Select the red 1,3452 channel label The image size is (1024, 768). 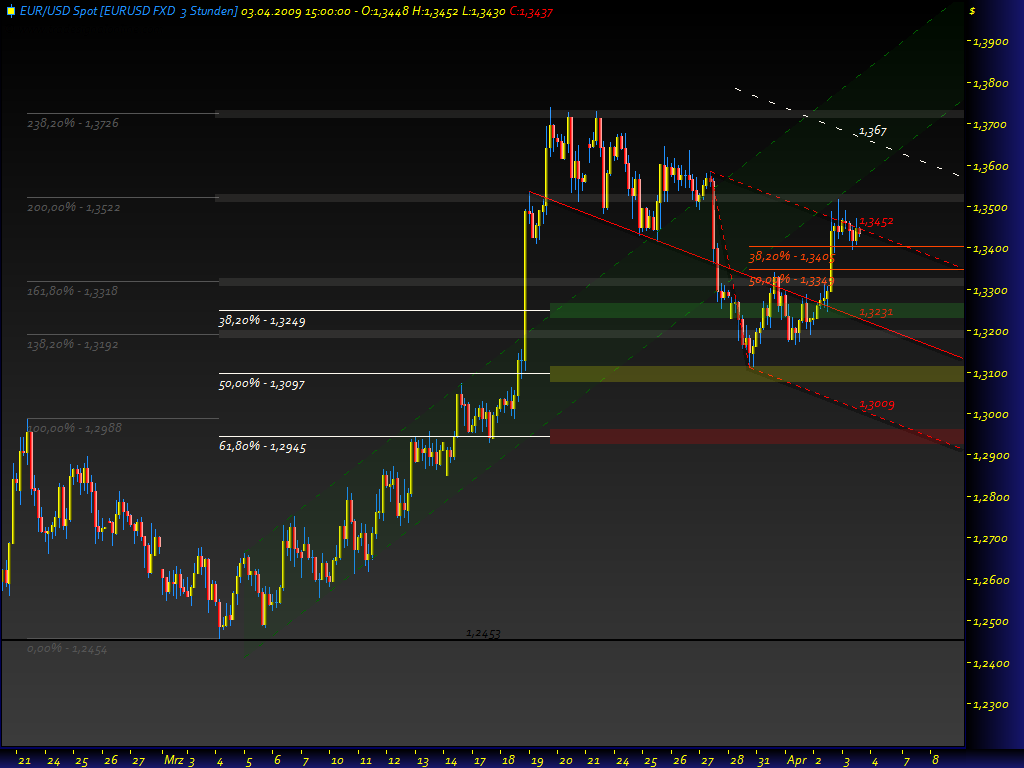[x=876, y=221]
